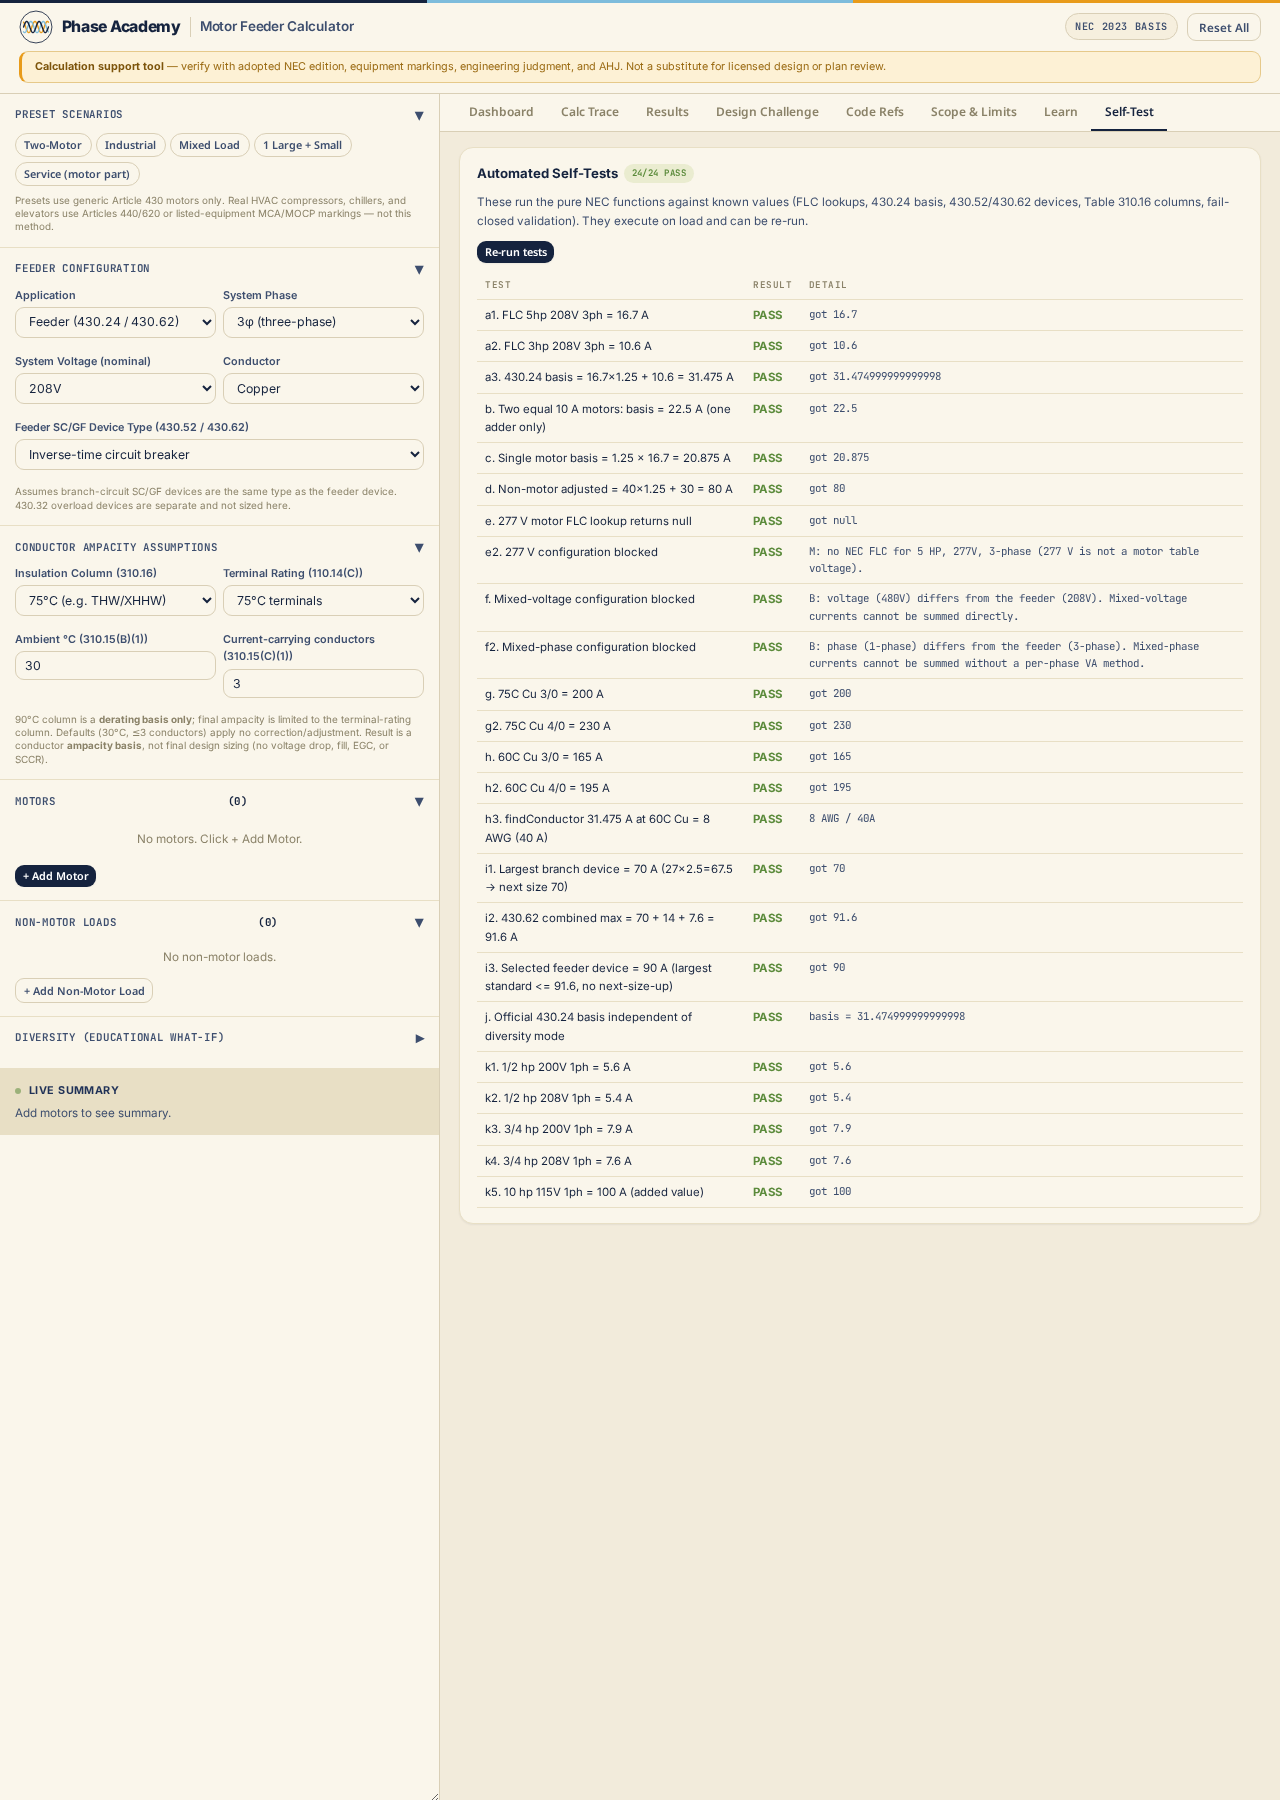Viewport: 1280px width, 1800px height.
Task: Open the Conductor material dropdown
Action: click(x=323, y=388)
